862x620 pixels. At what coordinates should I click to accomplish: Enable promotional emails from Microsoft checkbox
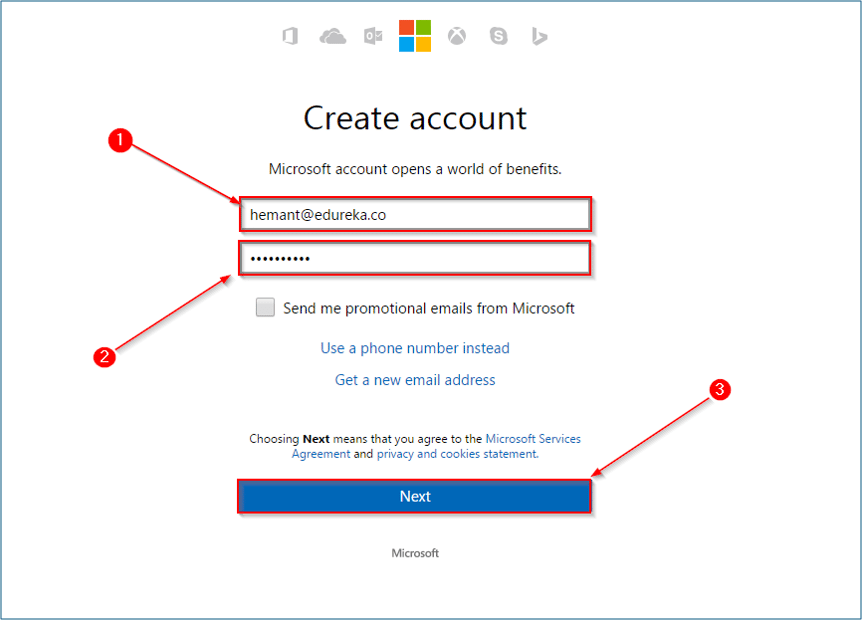265,307
